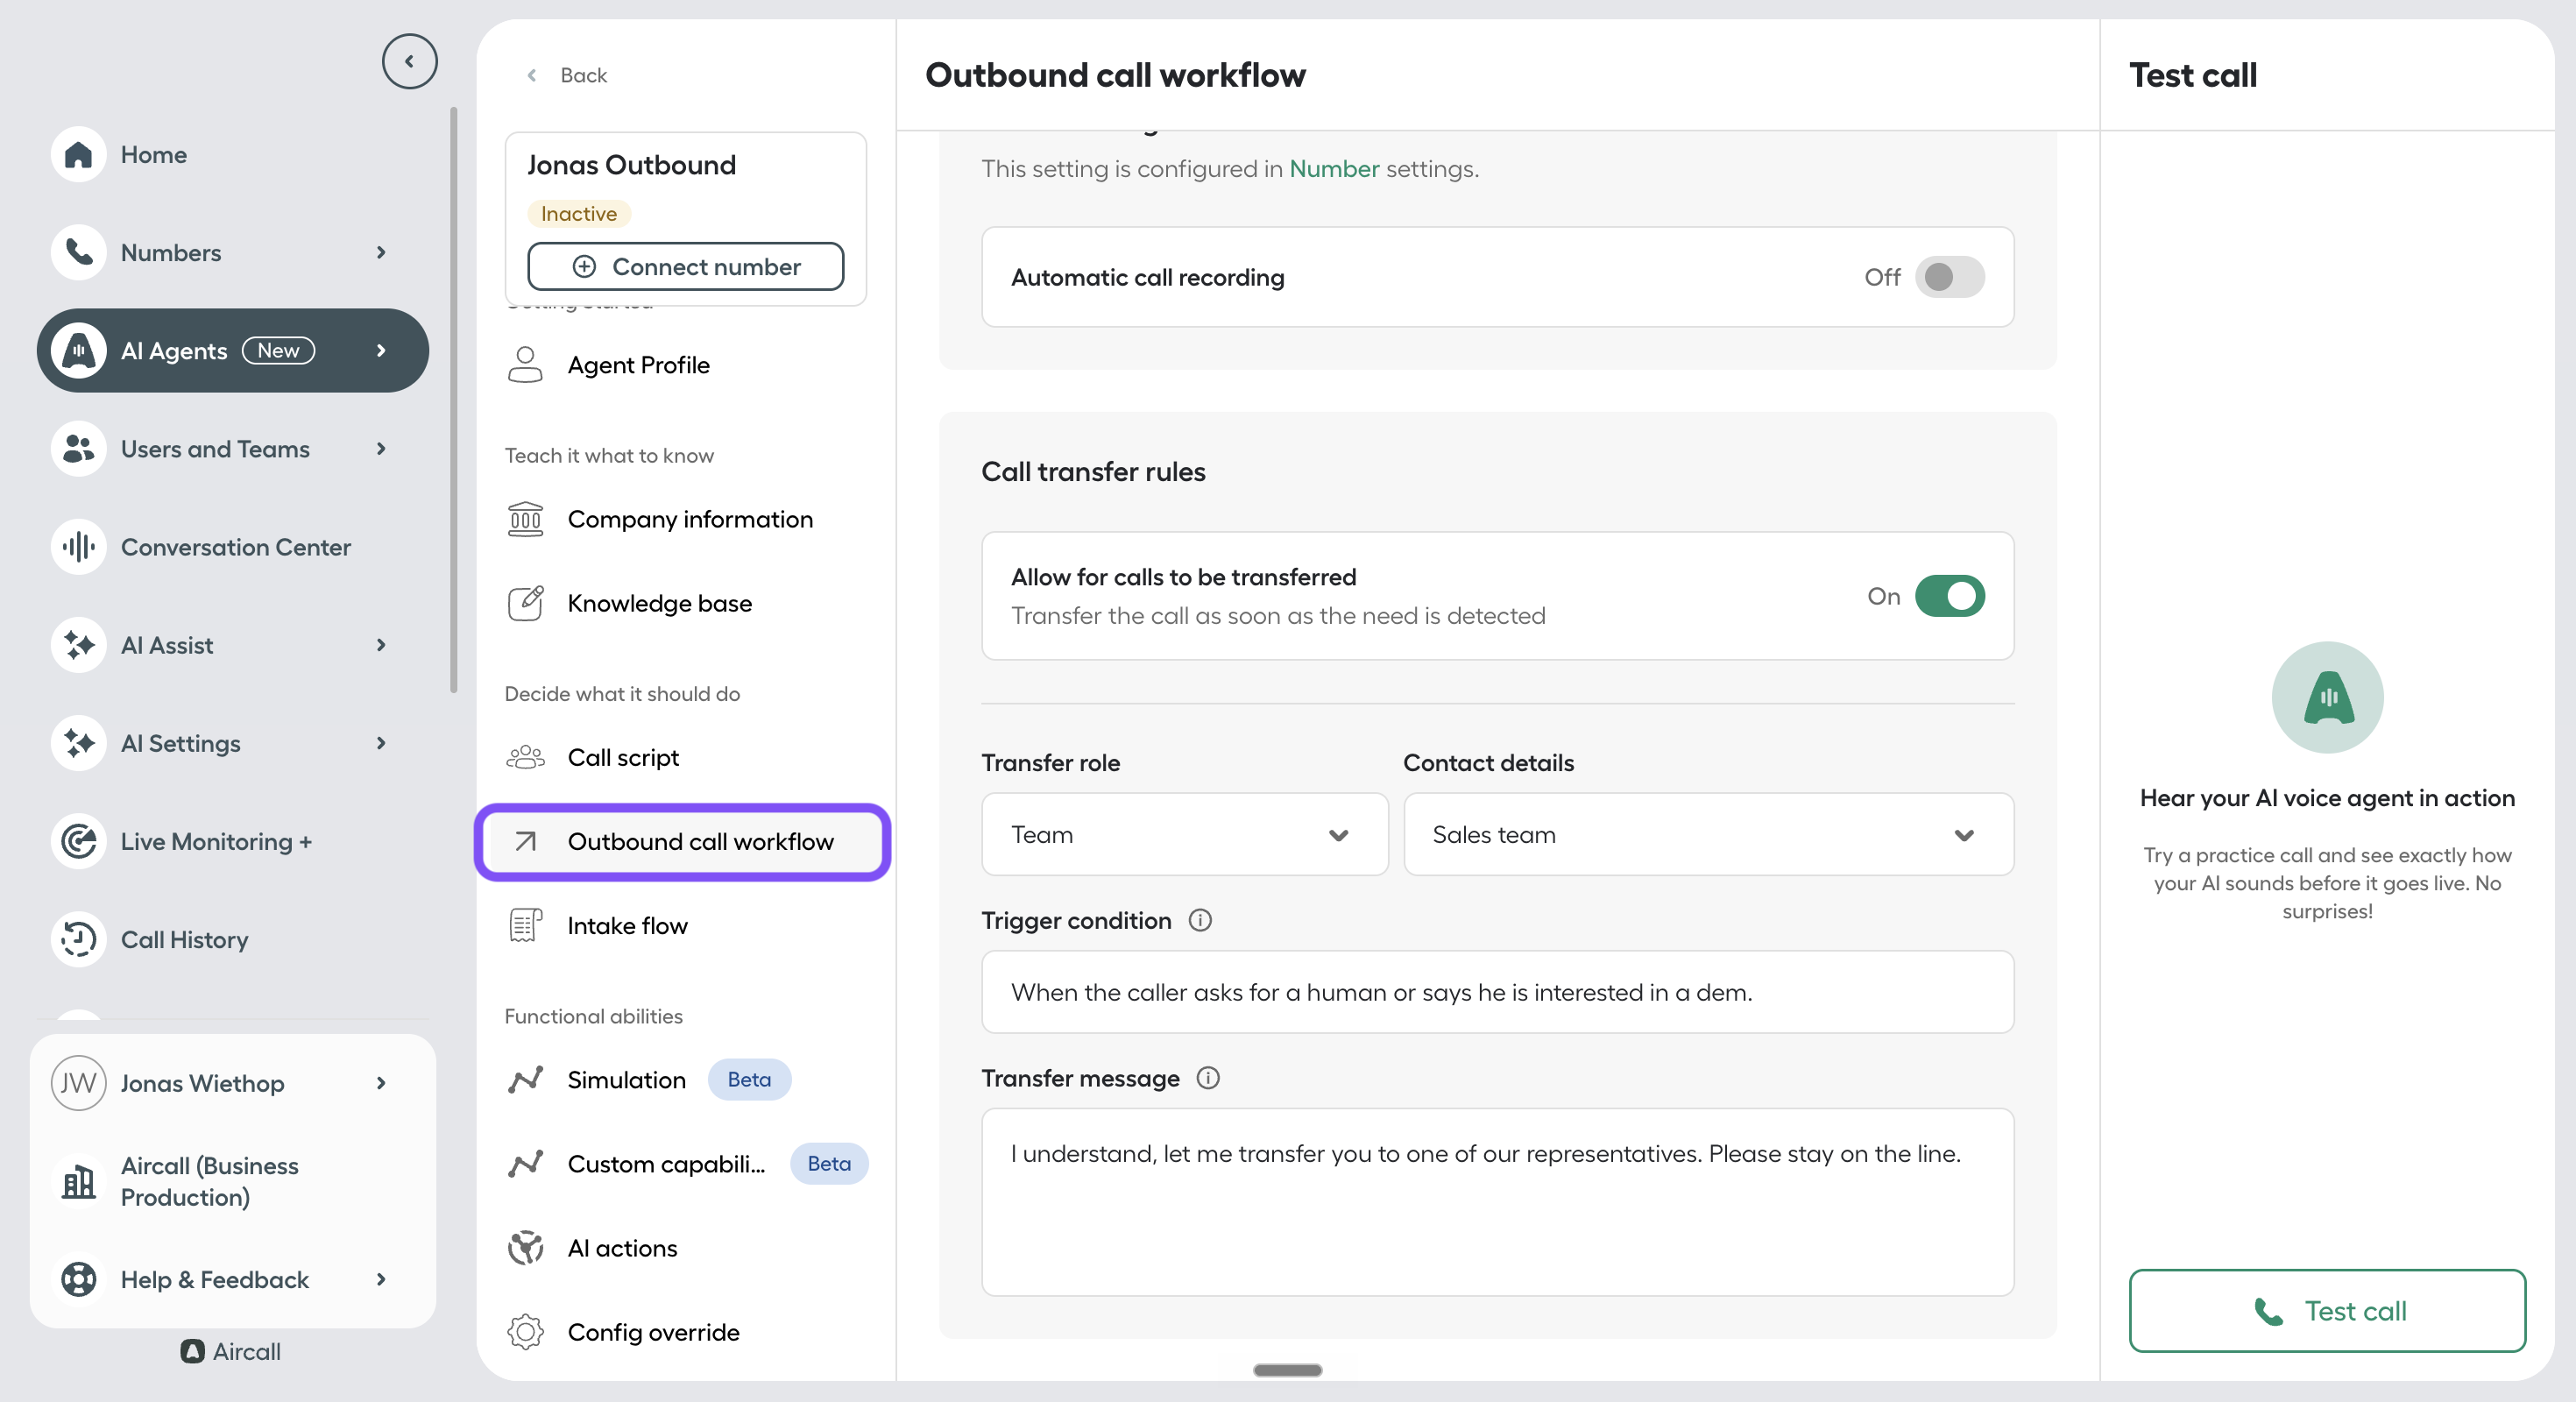Go to Intake flow
Viewport: 2576px width, 1402px height.
684,925
